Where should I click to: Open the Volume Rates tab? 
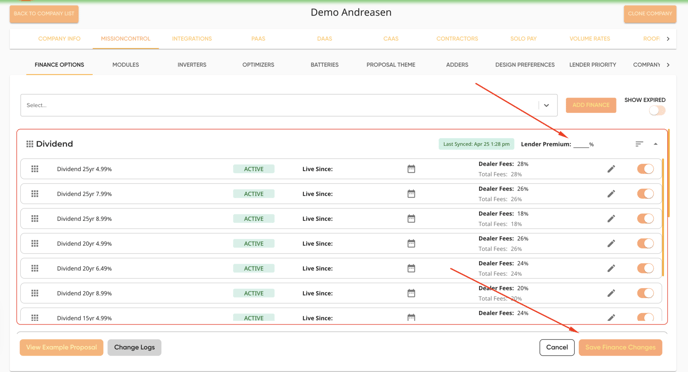pyautogui.click(x=590, y=39)
